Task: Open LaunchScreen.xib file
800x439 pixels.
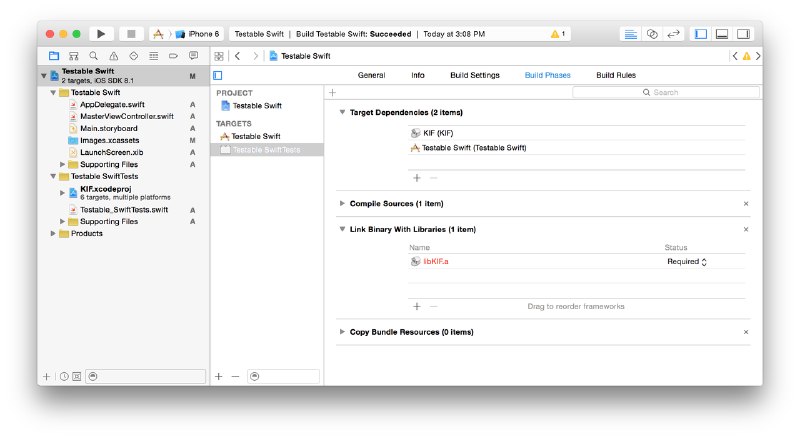Action: coord(111,152)
